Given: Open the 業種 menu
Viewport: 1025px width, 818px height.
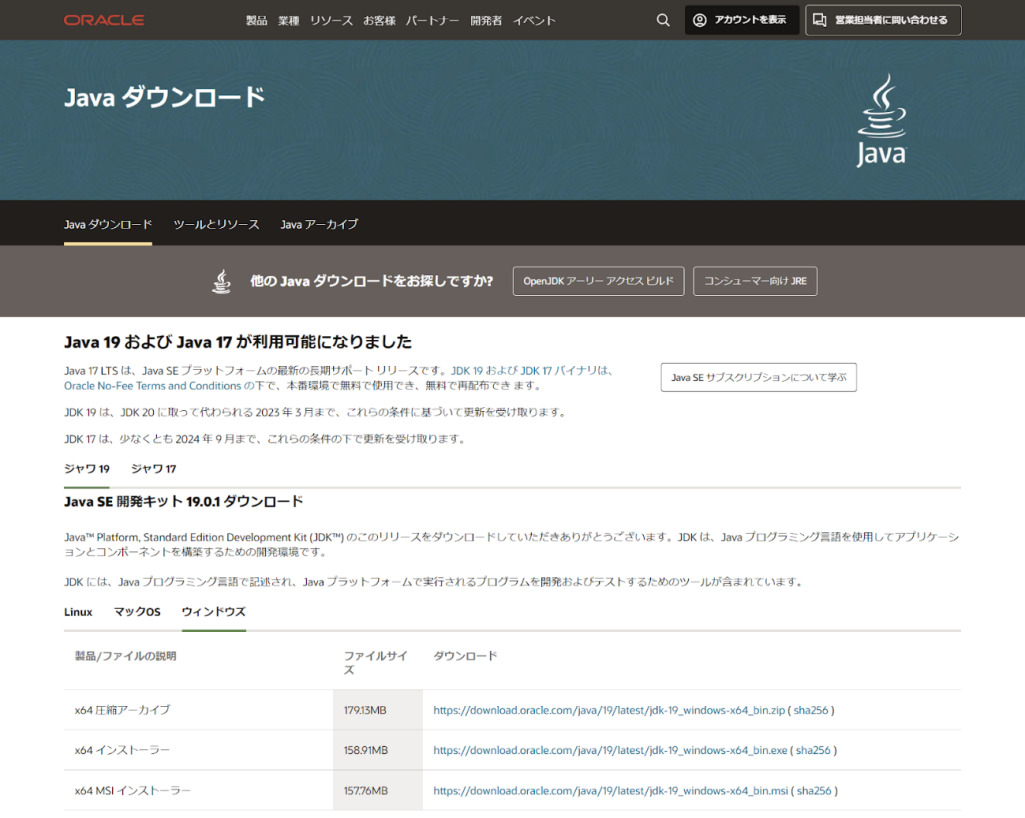Looking at the screenshot, I should point(288,20).
